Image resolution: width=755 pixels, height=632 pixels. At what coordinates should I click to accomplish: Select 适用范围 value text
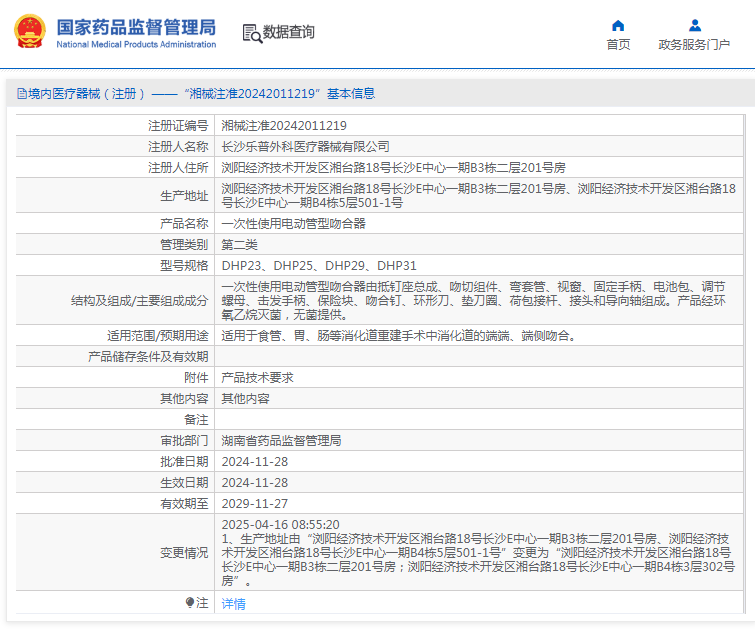tap(399, 335)
